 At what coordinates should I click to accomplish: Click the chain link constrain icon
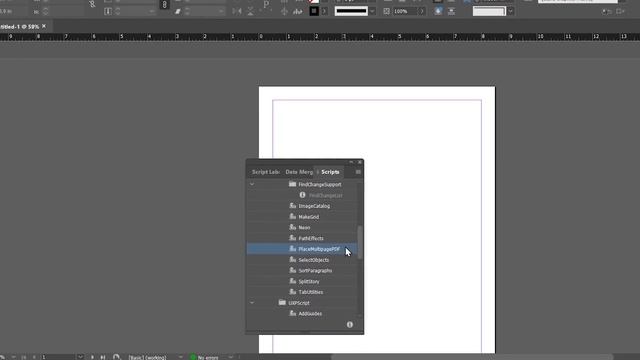pyautogui.click(x=164, y=5)
